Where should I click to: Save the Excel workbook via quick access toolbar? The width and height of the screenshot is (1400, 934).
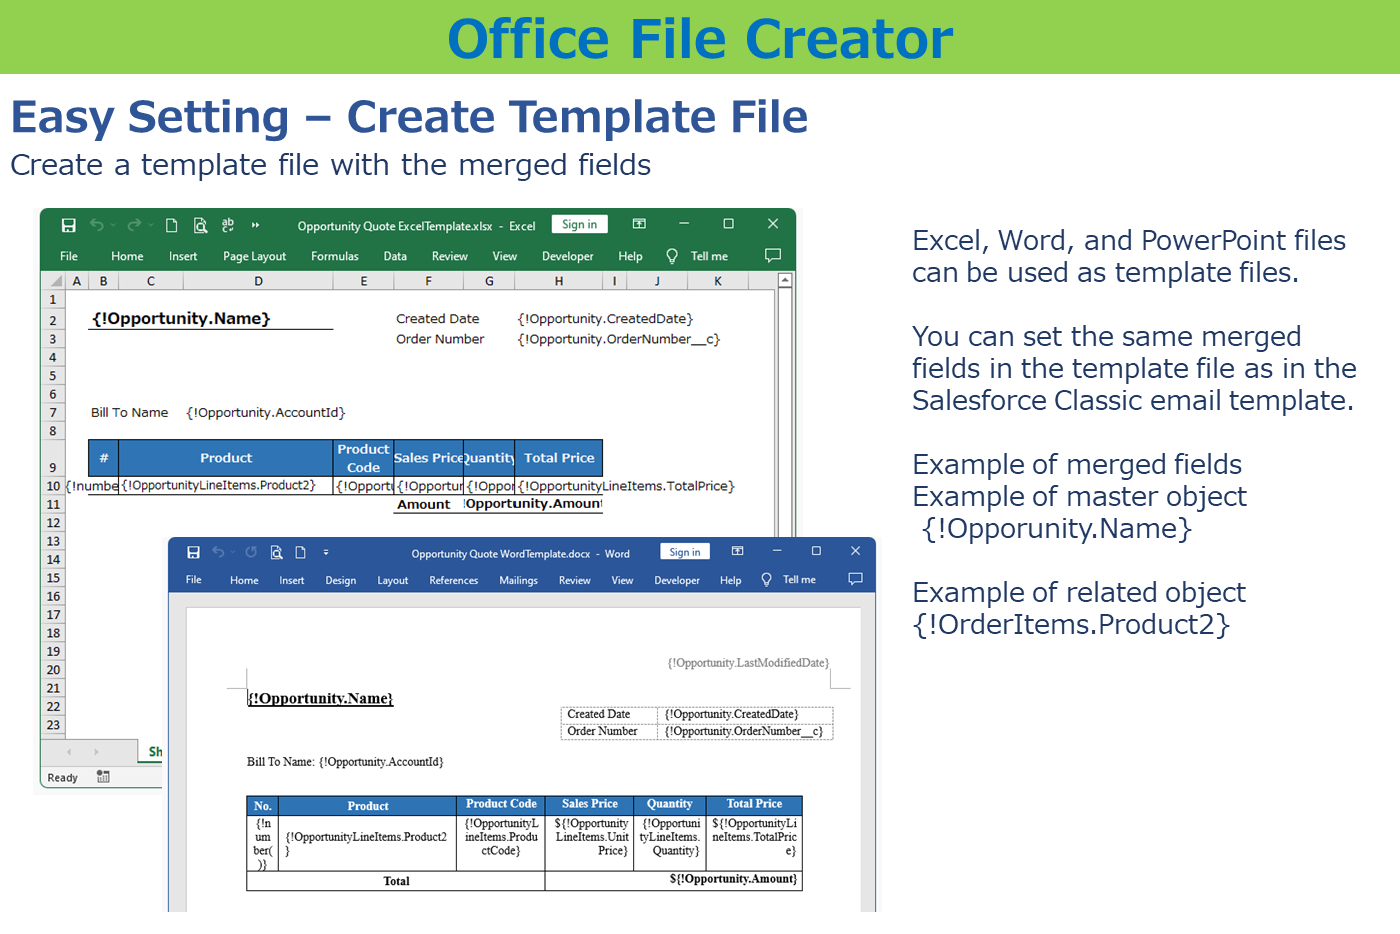tap(69, 225)
